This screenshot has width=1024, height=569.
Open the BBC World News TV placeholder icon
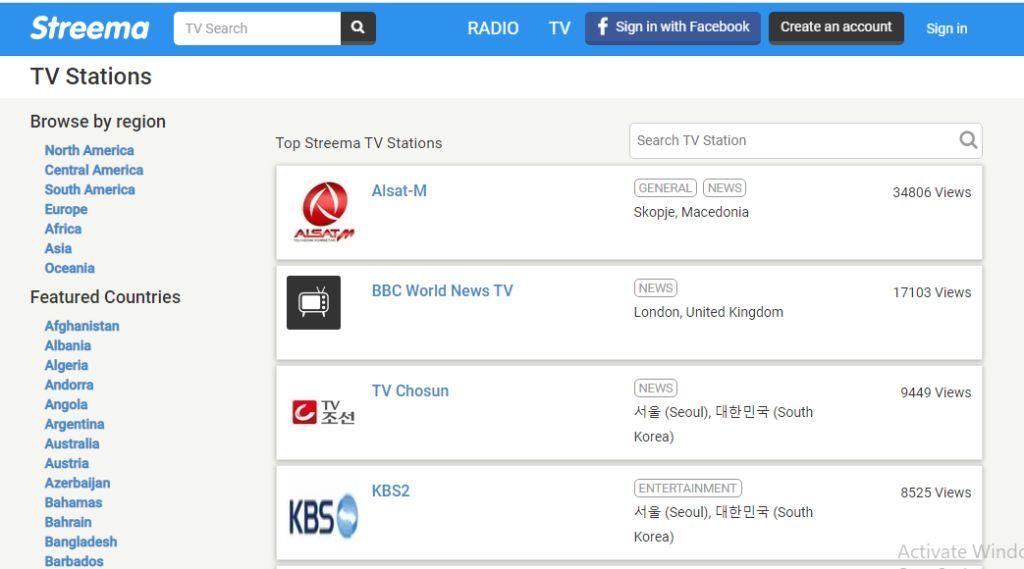point(313,302)
